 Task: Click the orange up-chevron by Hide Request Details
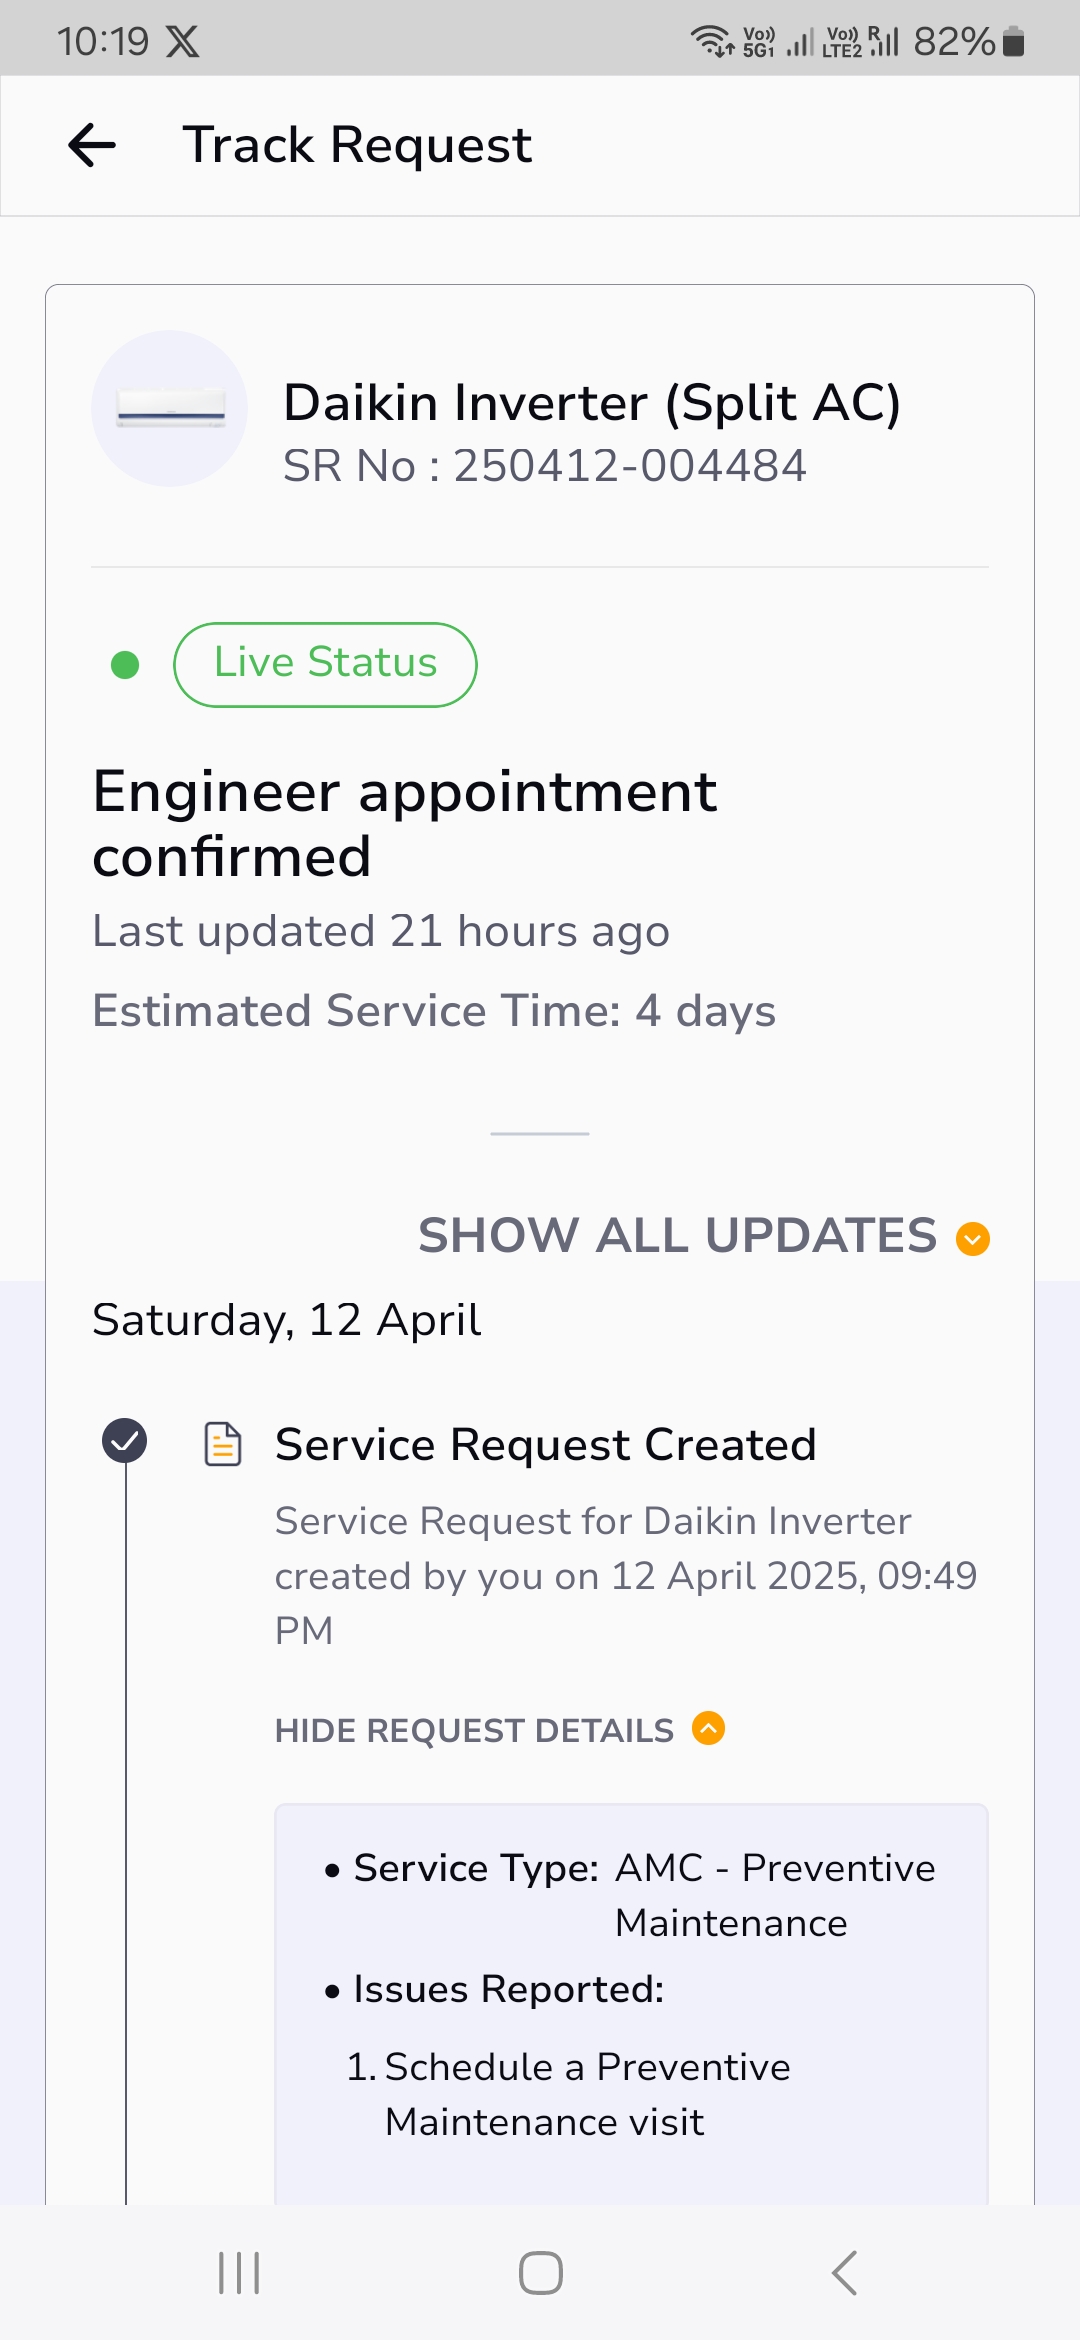pyautogui.click(x=709, y=1728)
